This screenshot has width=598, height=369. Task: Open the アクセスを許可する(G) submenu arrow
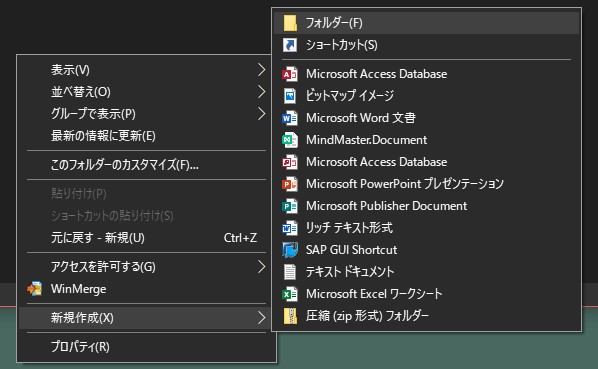261,267
